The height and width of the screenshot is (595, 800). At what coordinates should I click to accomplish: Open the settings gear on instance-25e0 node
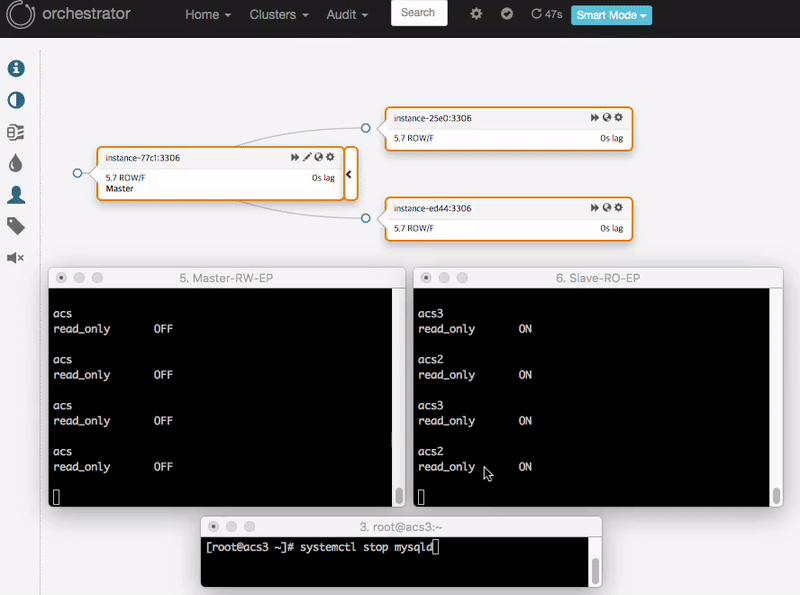pyautogui.click(x=618, y=117)
